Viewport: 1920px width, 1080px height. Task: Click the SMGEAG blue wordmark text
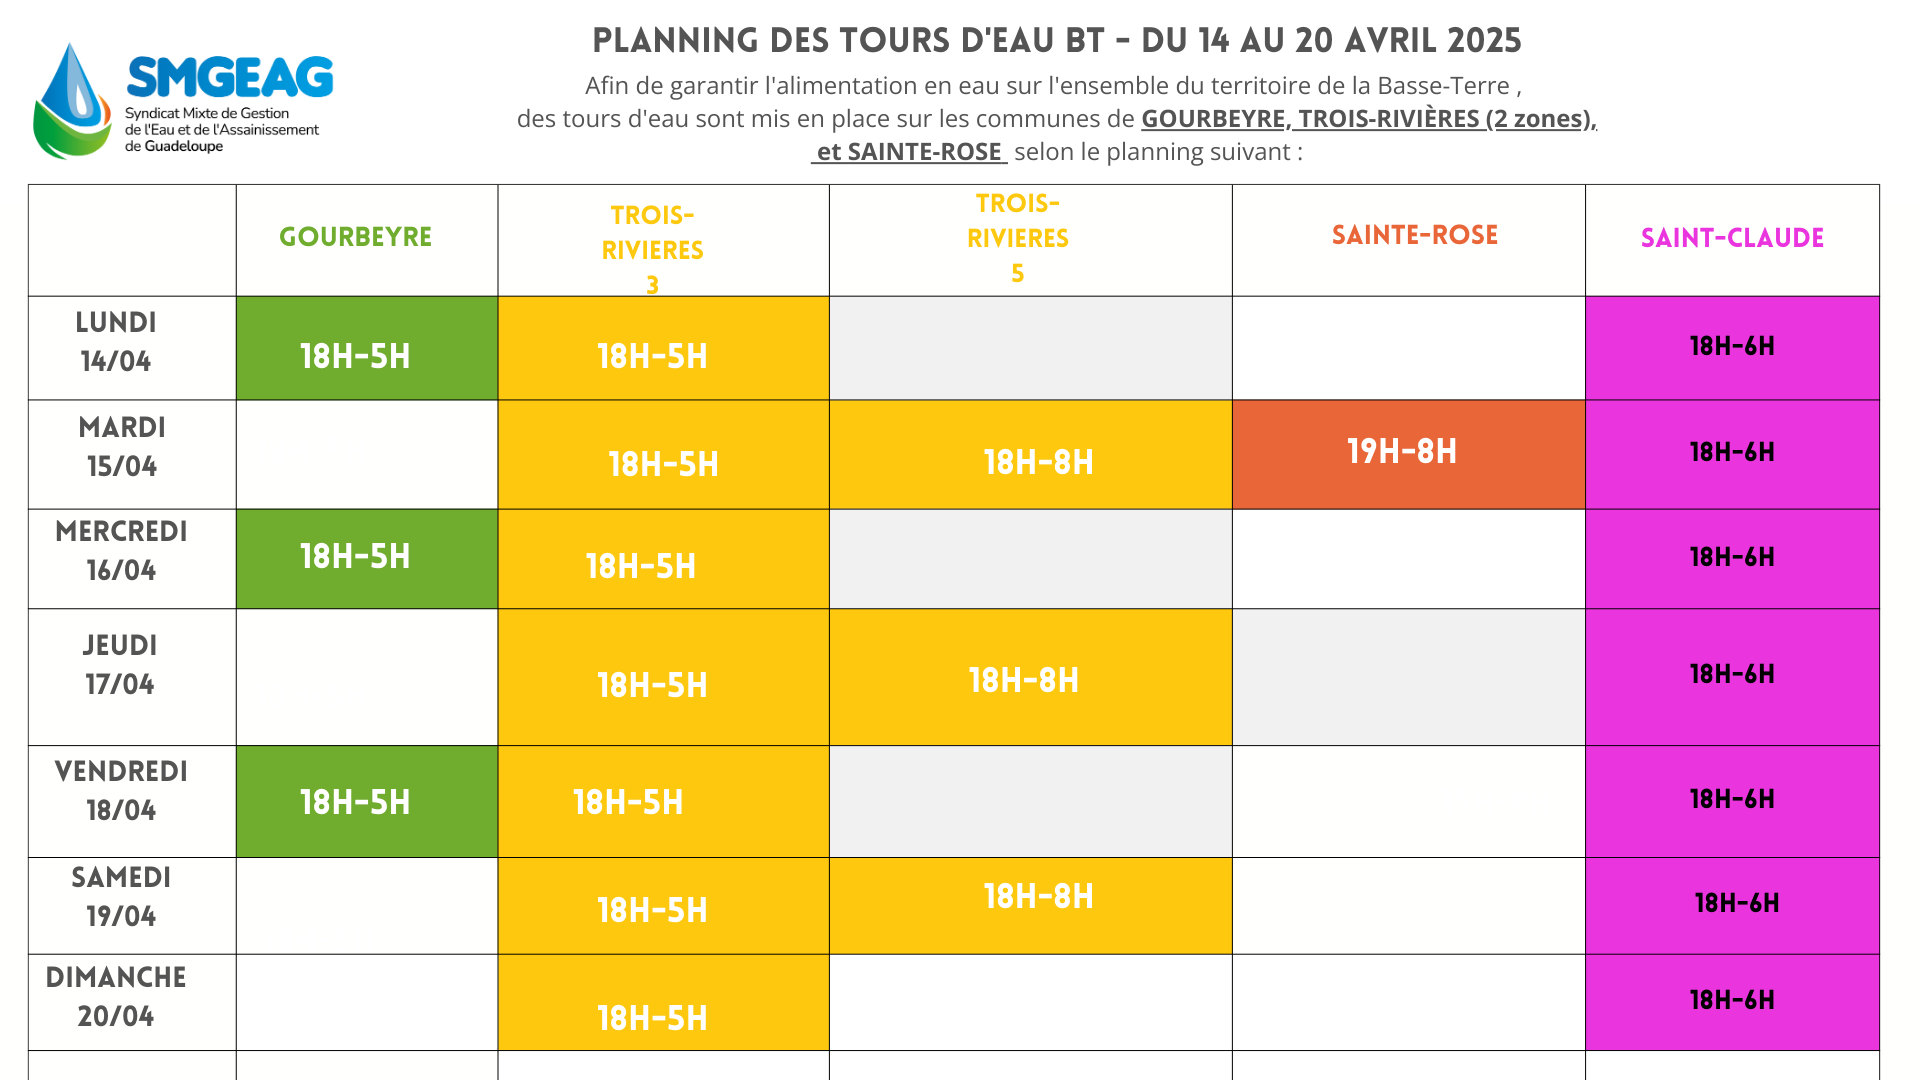[230, 78]
